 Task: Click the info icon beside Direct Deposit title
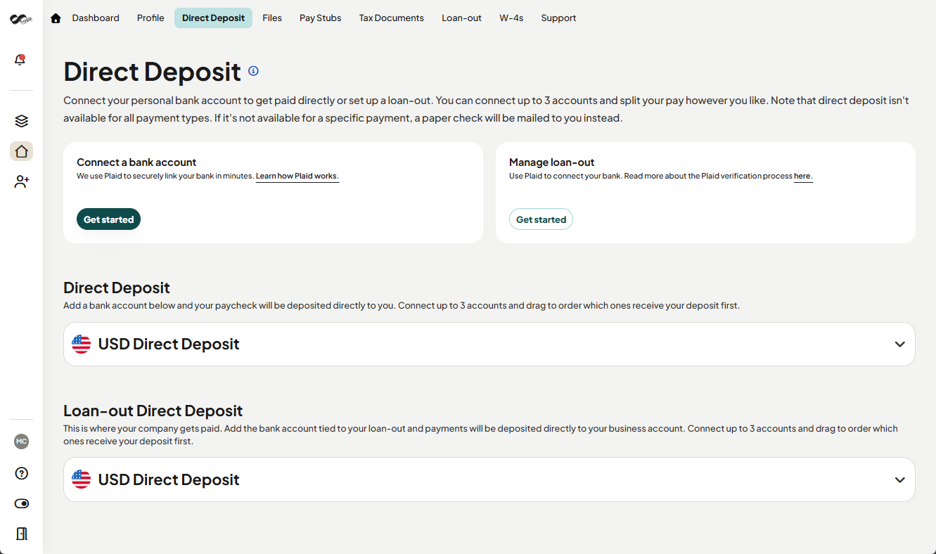(x=253, y=71)
